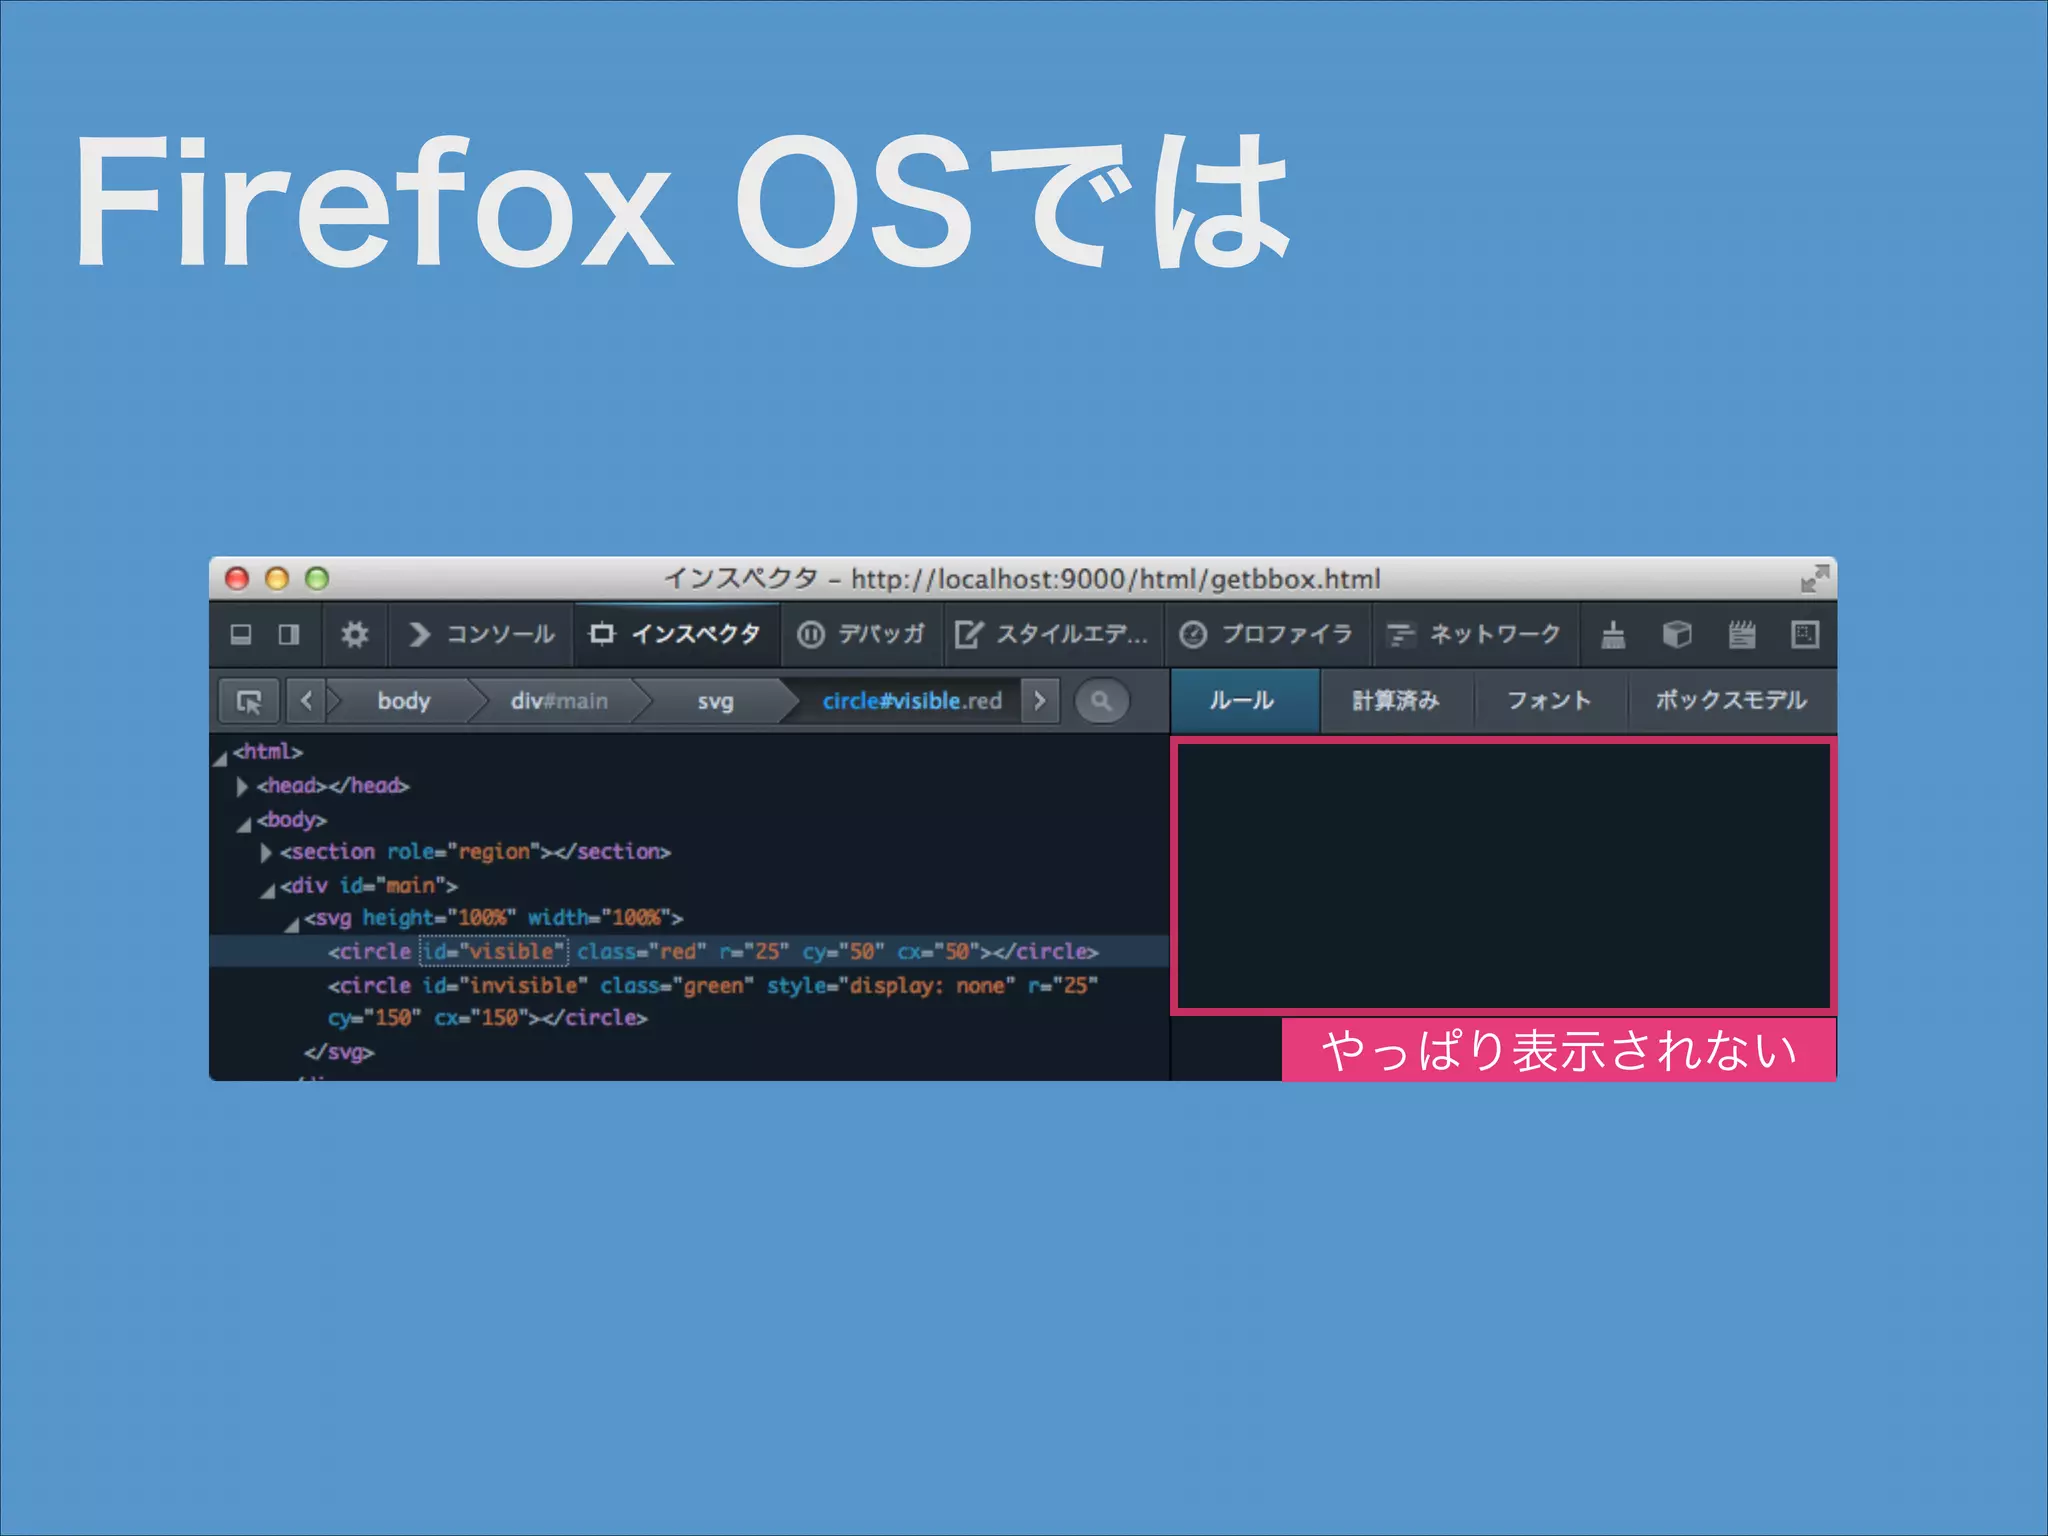Collapse the html node
This screenshot has height=1536, width=2048.
(x=221, y=757)
